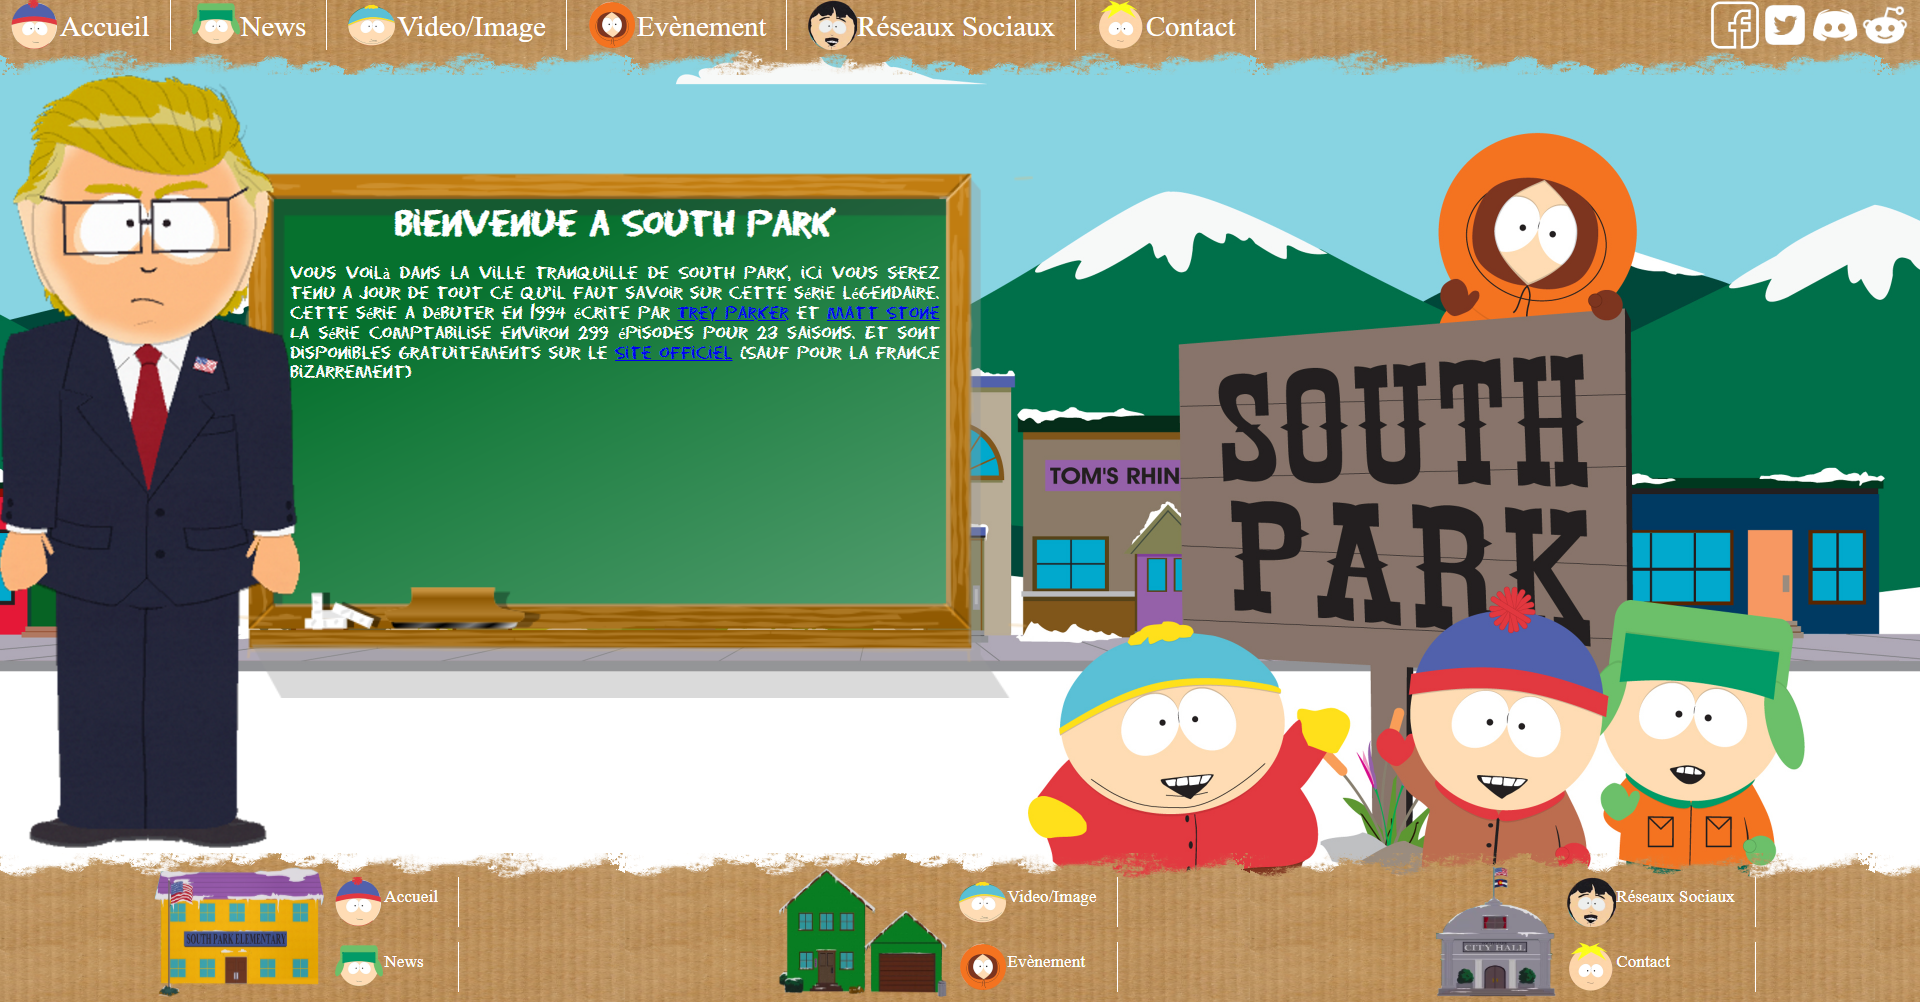Click the South Park Elementary school building image
The width and height of the screenshot is (1920, 1002).
click(238, 932)
